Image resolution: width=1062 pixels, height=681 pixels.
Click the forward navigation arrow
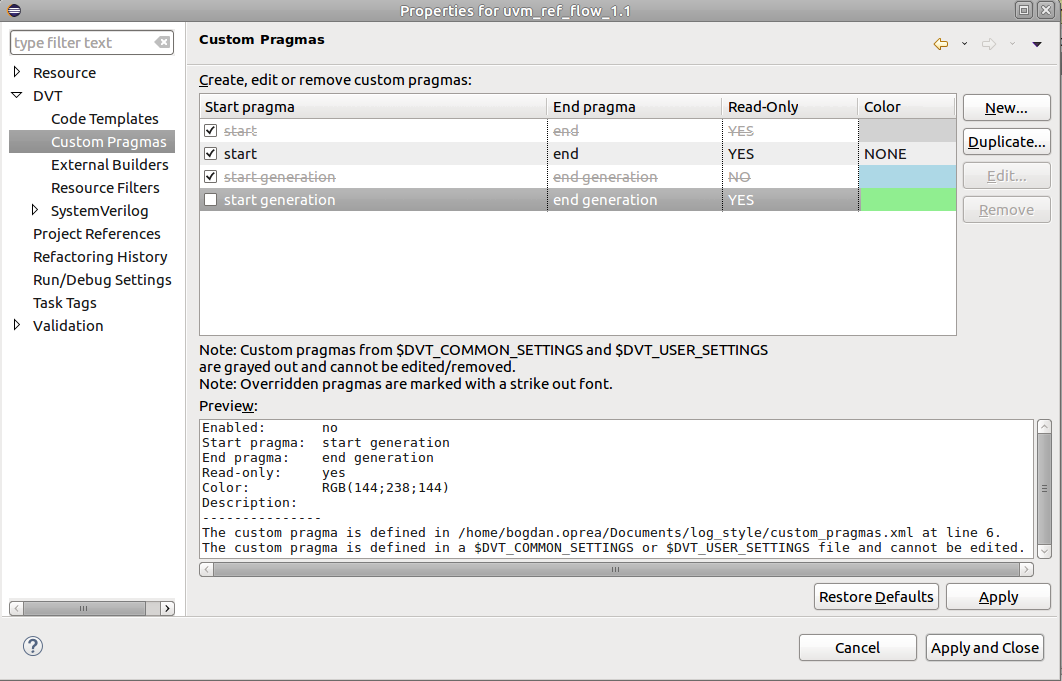coord(986,44)
